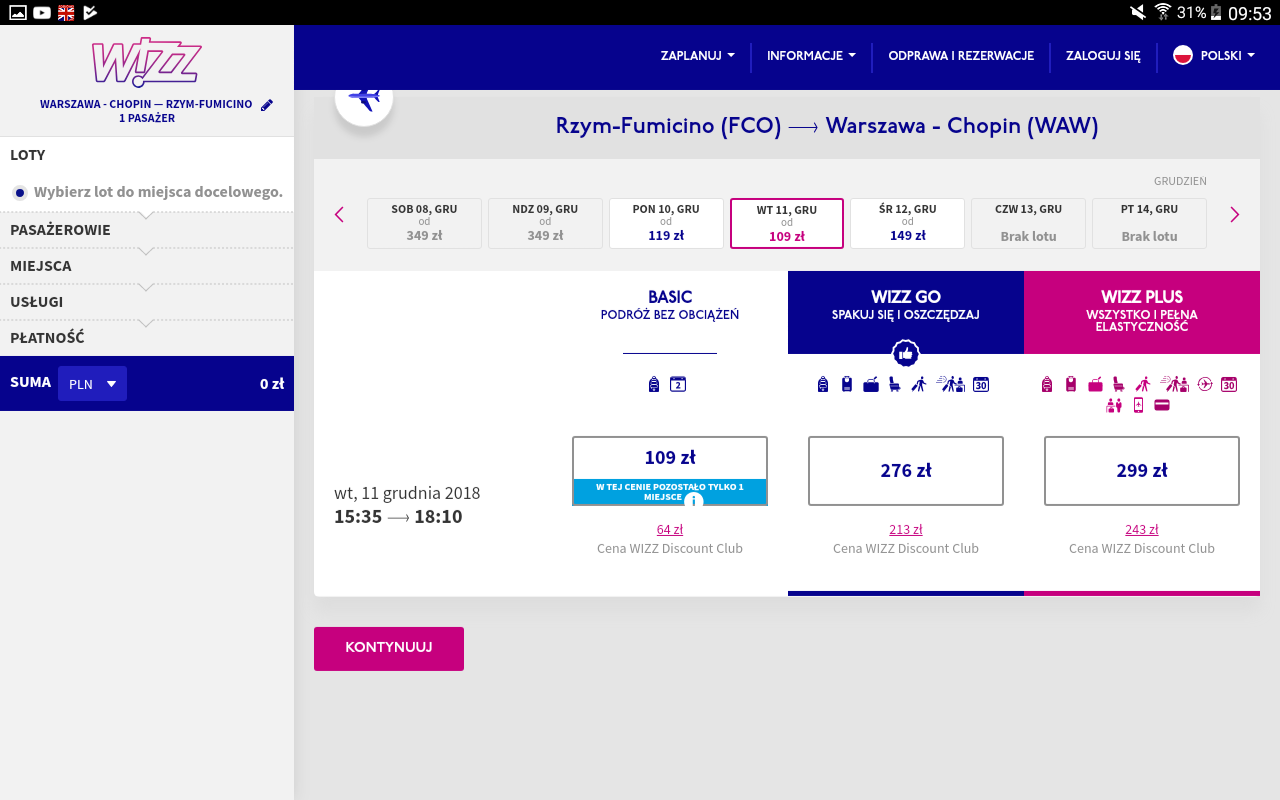Select the radio button beside 'Wybierz lot'
This screenshot has height=800, width=1280.
click(x=19, y=192)
